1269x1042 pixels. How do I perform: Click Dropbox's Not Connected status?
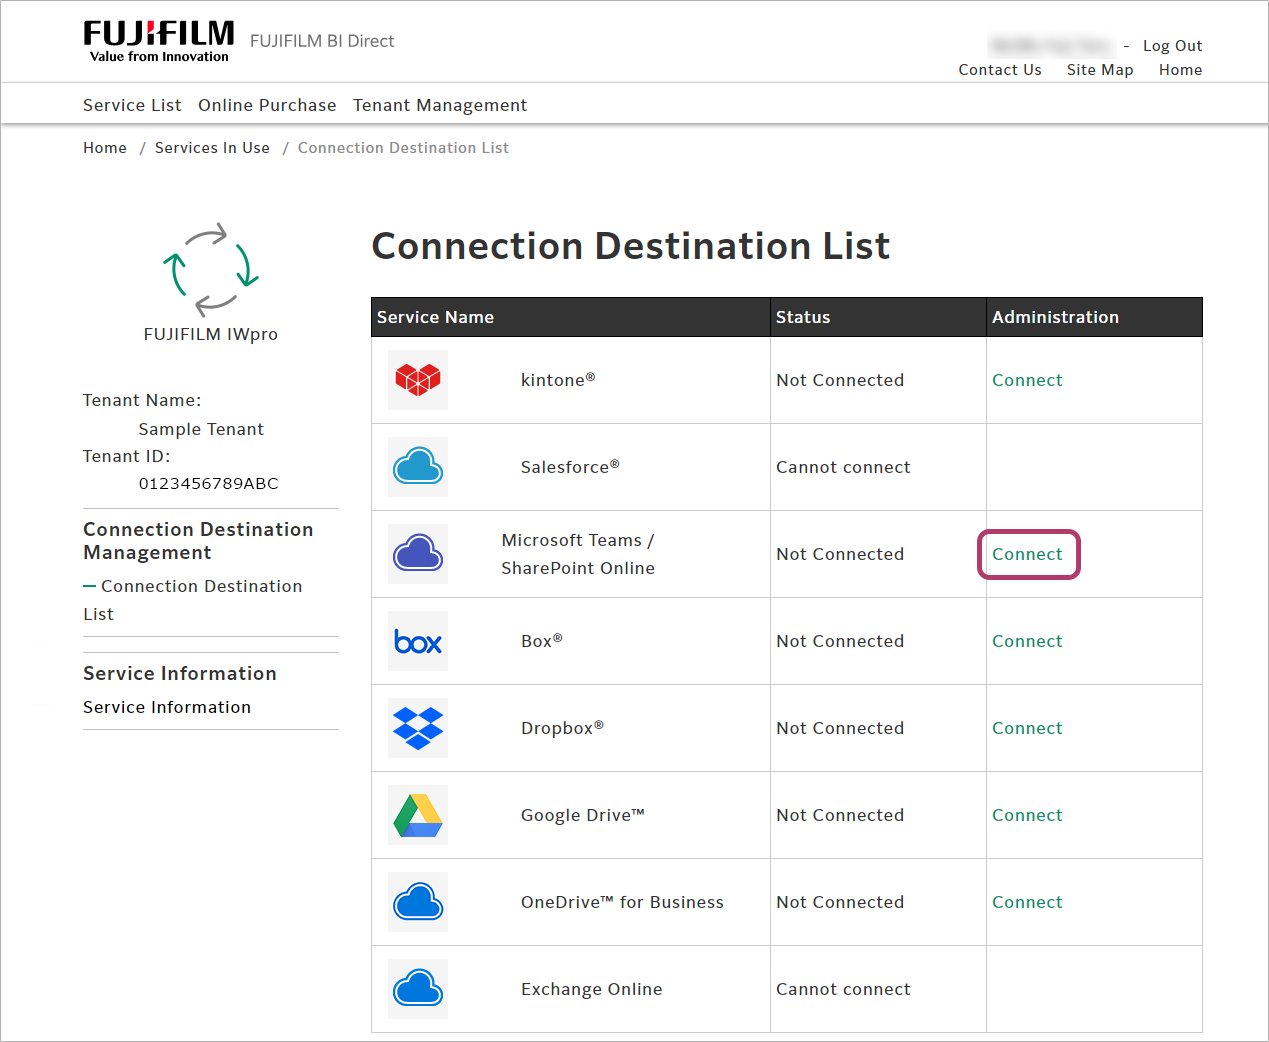pos(840,728)
